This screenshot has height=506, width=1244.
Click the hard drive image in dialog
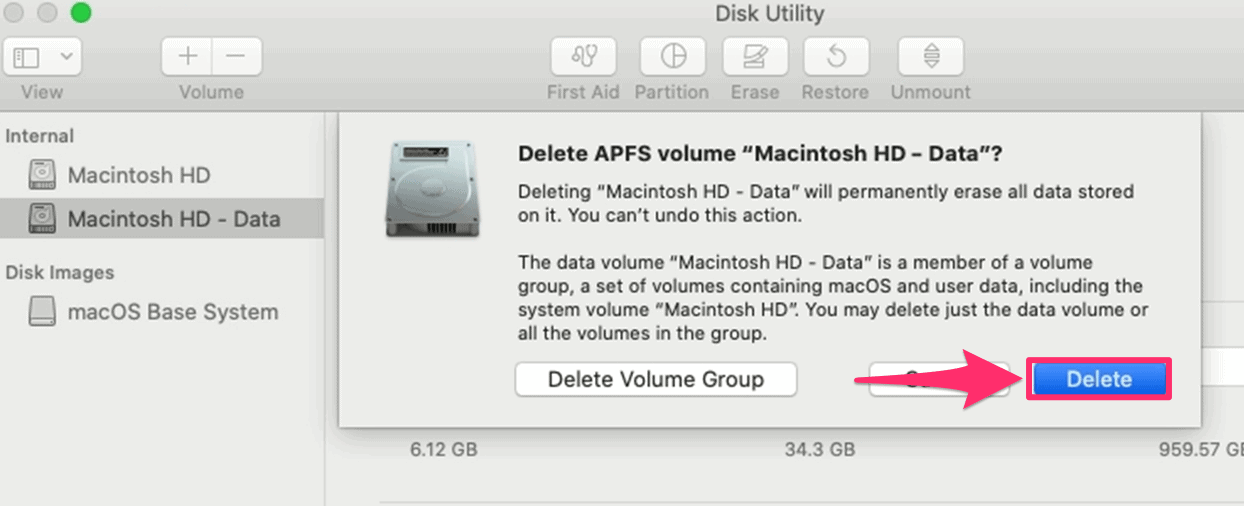click(x=430, y=189)
